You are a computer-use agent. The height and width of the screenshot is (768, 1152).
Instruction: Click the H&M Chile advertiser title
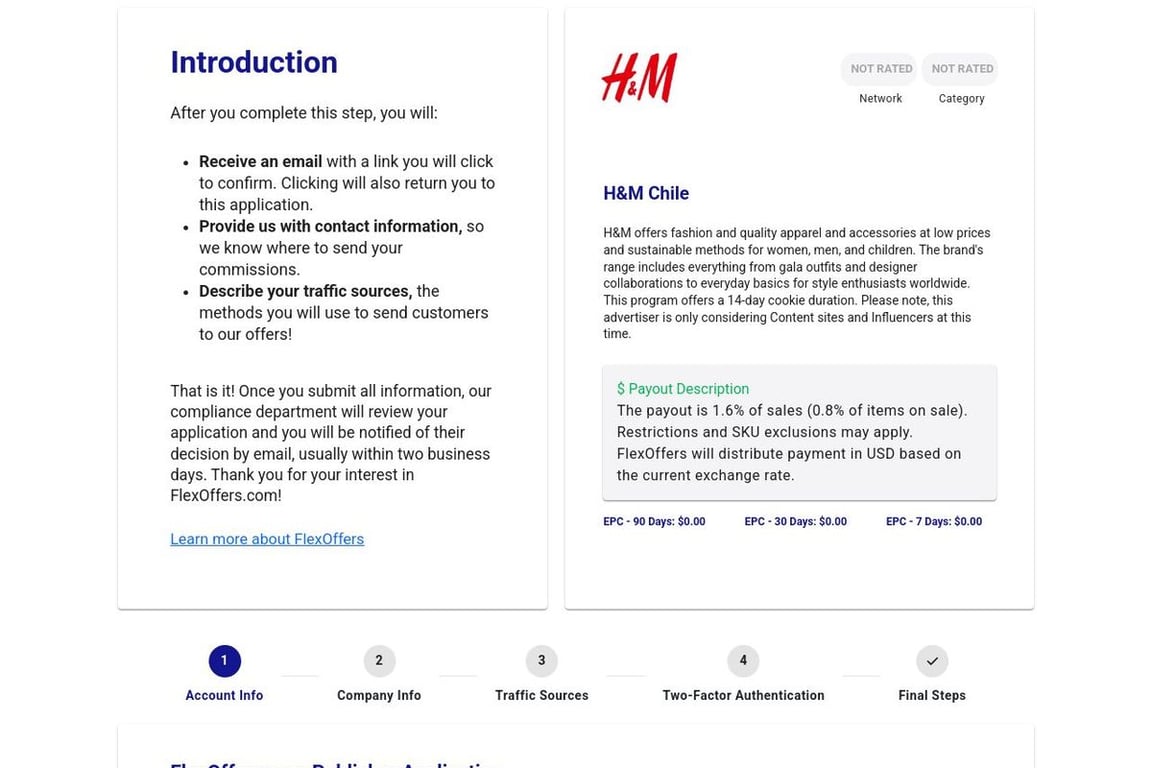646,193
